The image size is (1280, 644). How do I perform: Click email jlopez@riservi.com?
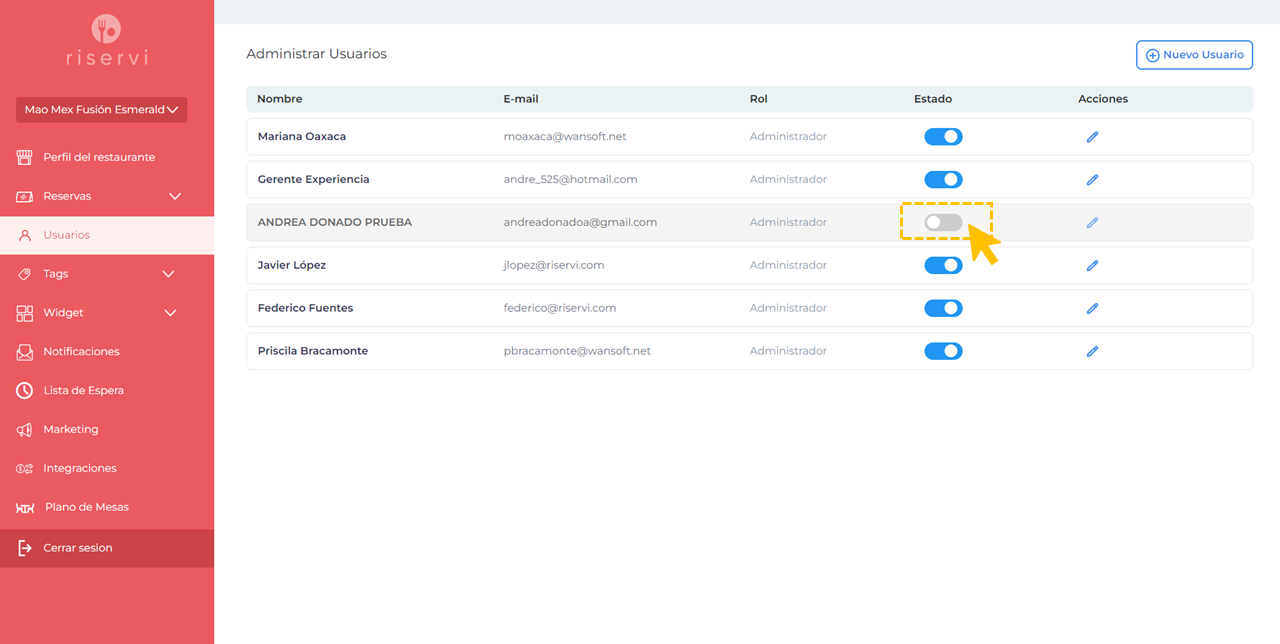[x=554, y=266]
